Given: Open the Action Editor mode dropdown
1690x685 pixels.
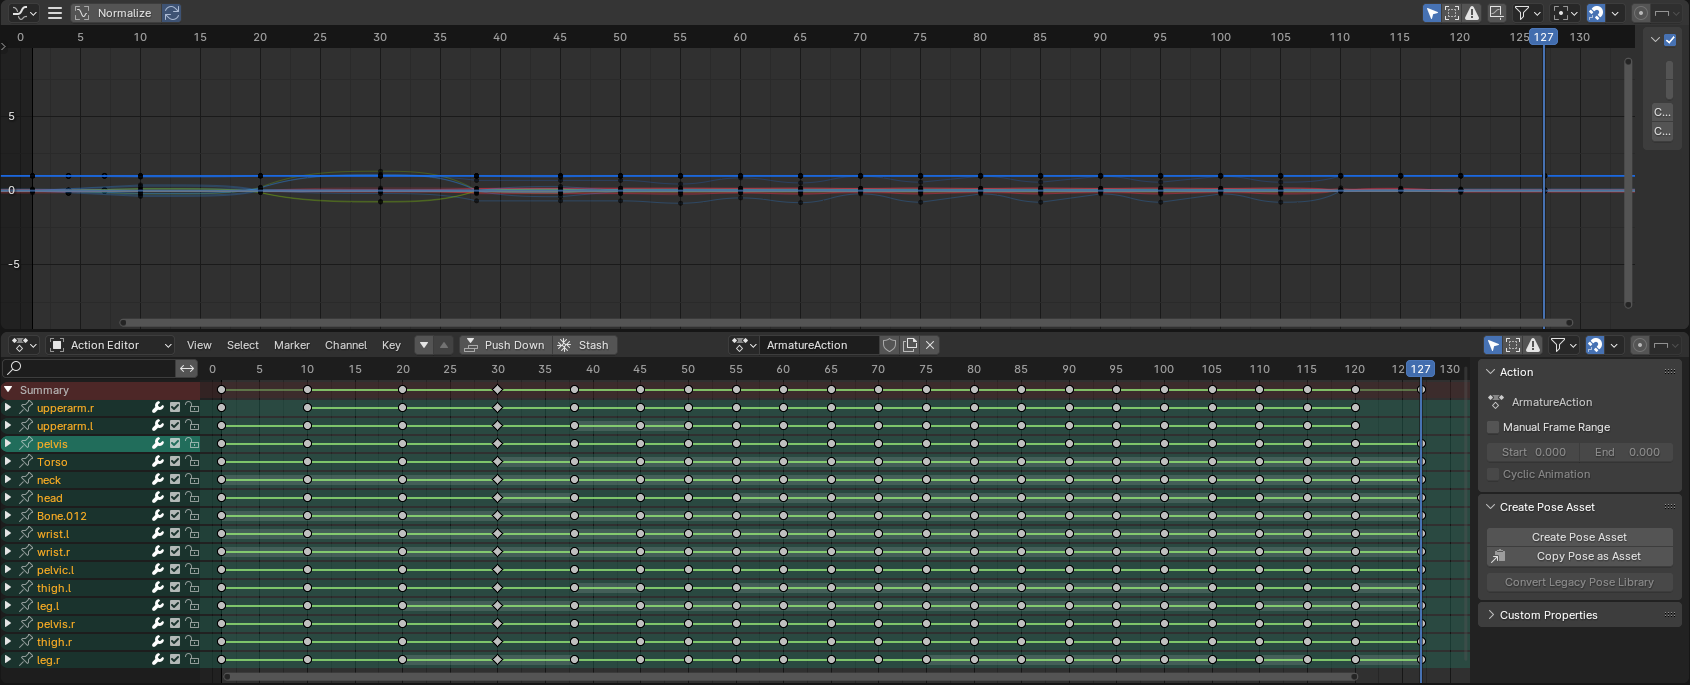Looking at the screenshot, I should 110,345.
